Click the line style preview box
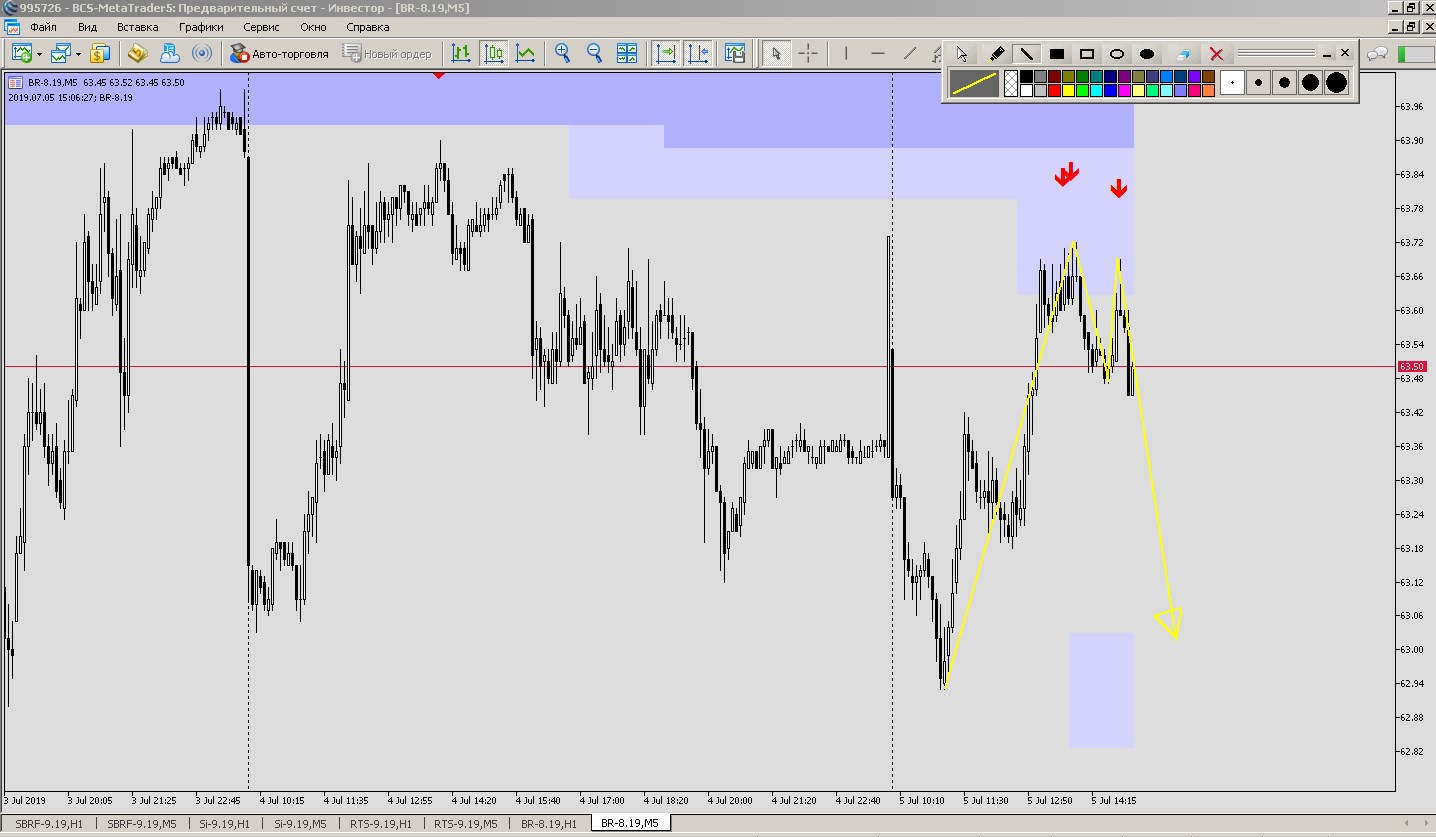 pyautogui.click(x=974, y=83)
